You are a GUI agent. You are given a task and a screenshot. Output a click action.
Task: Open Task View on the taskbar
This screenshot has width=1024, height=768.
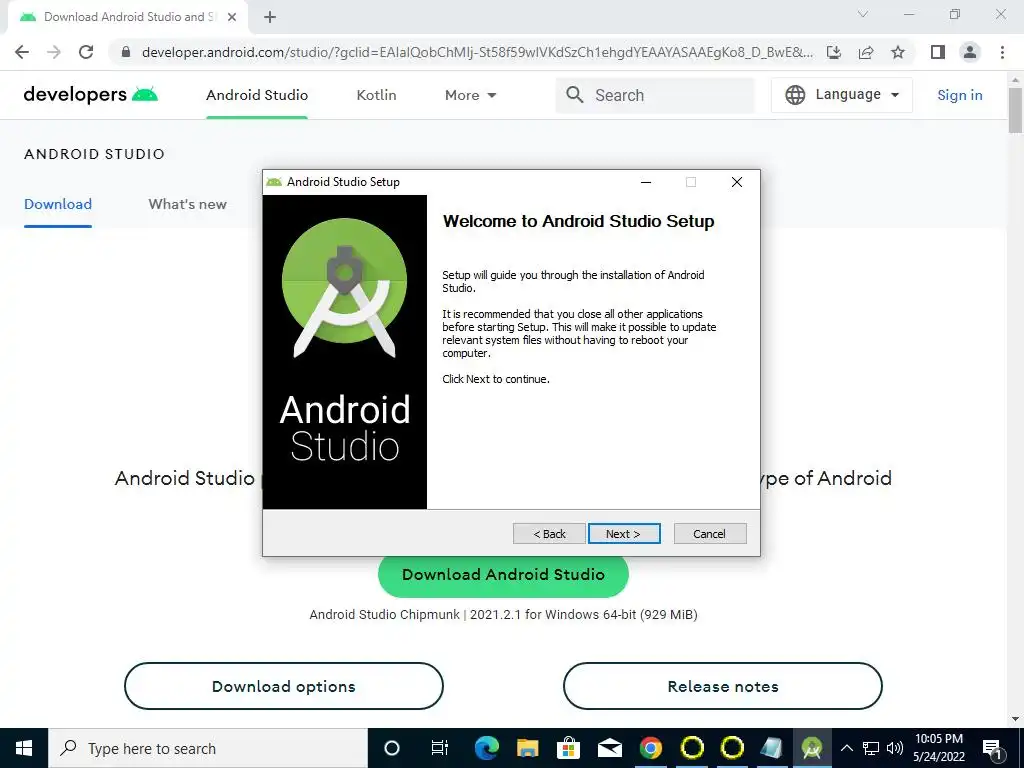[x=440, y=748]
